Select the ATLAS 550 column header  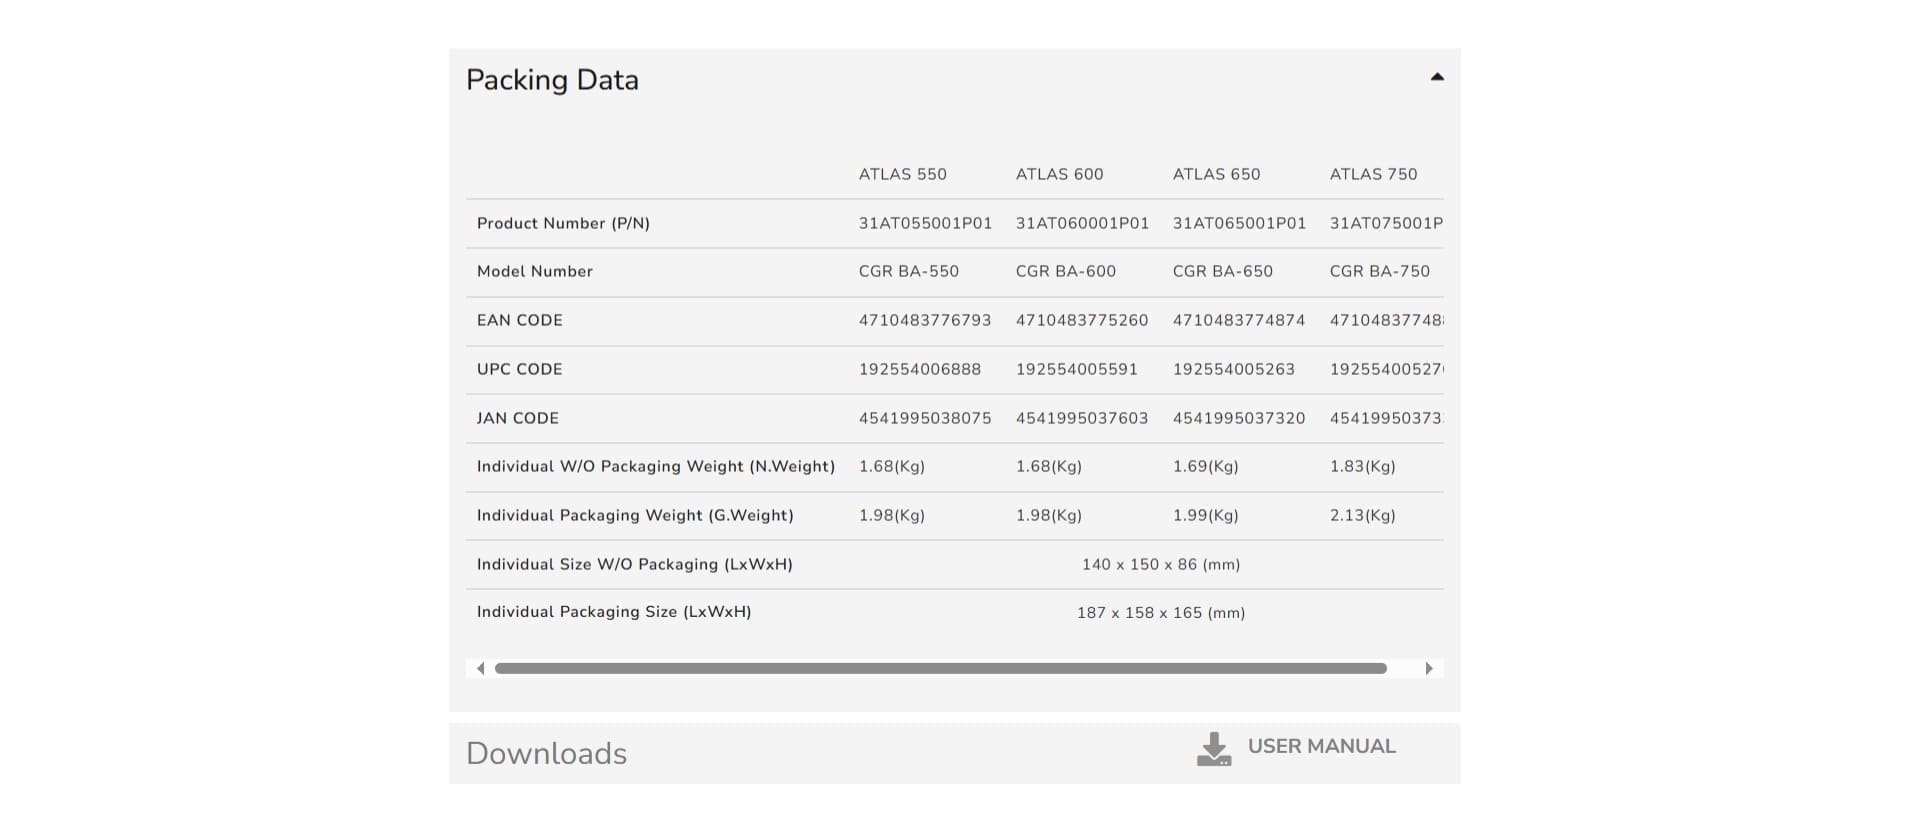[x=902, y=174]
